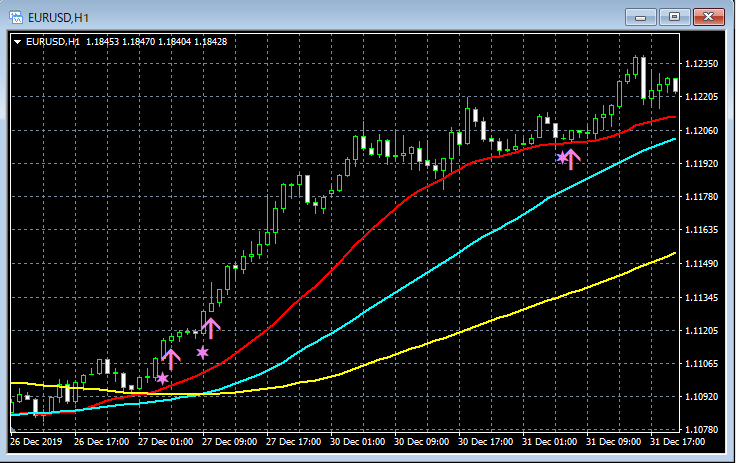The image size is (737, 463).
Task: Click time label 27 Dec 09:00
Action: [x=229, y=442]
